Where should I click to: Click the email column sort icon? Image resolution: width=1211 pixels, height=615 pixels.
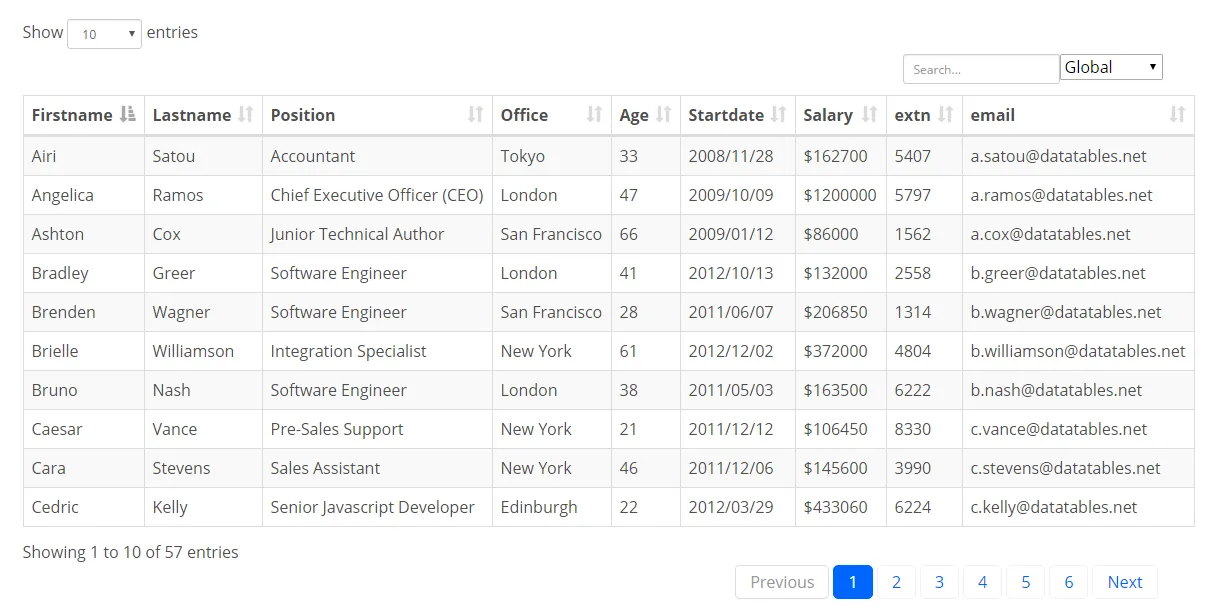pos(1178,115)
